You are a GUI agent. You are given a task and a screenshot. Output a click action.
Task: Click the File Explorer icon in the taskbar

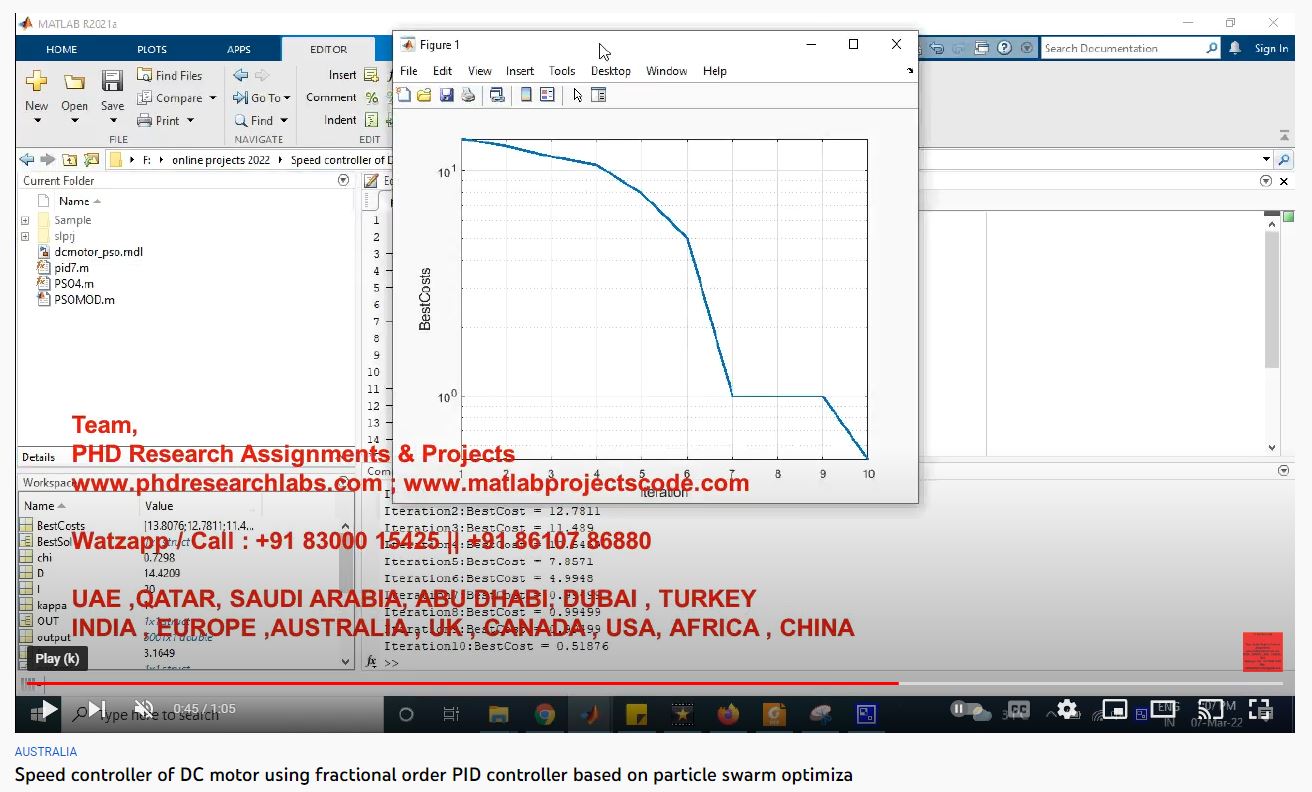(498, 714)
